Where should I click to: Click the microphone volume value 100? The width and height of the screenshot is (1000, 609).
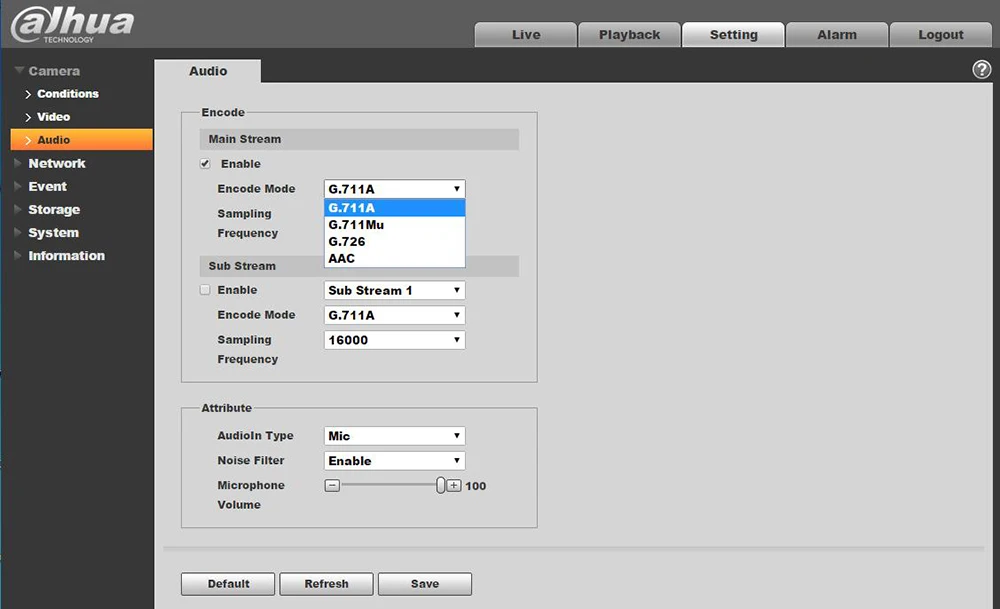click(476, 486)
